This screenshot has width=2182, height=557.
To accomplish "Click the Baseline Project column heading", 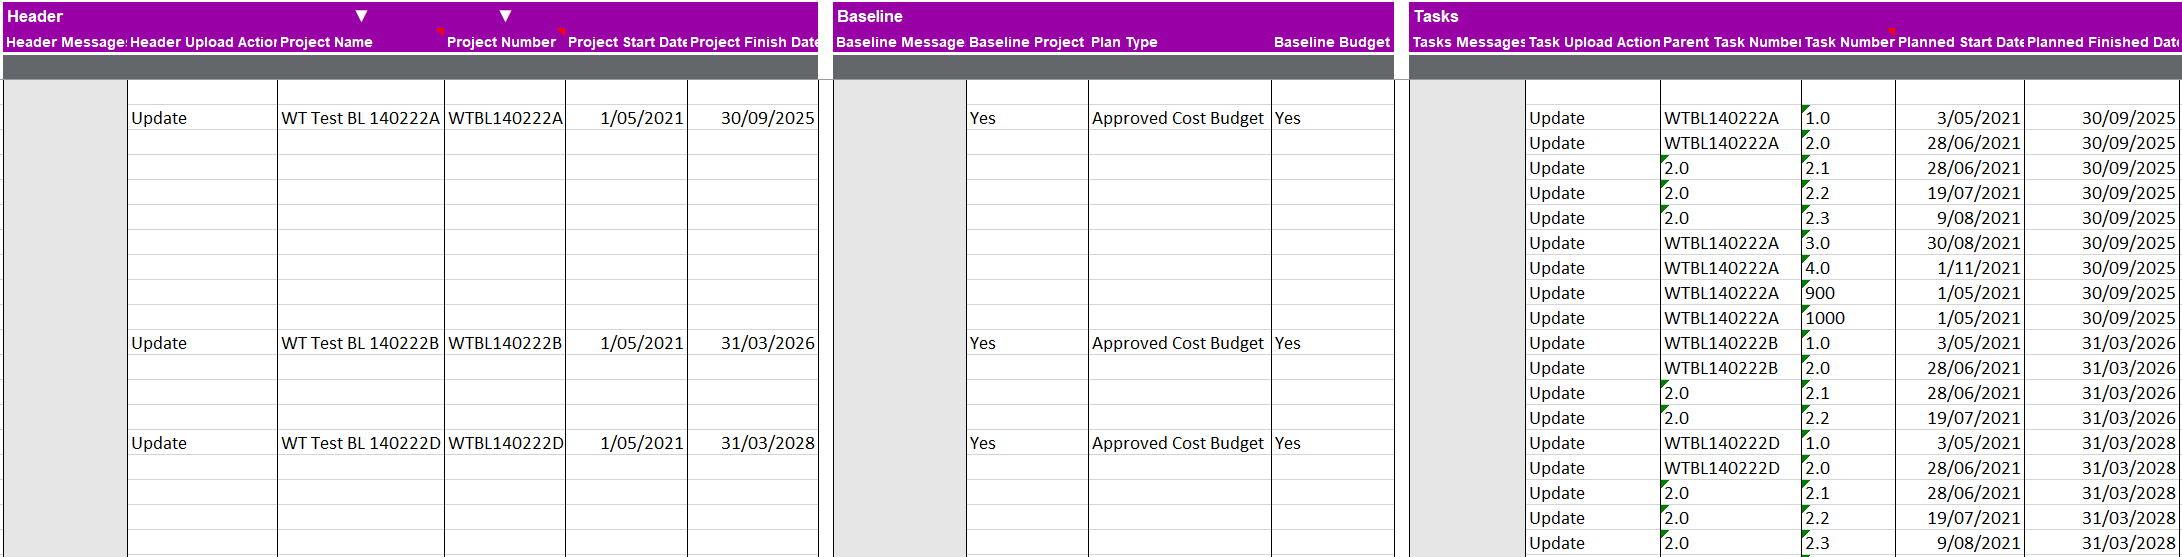I will click(x=1026, y=42).
